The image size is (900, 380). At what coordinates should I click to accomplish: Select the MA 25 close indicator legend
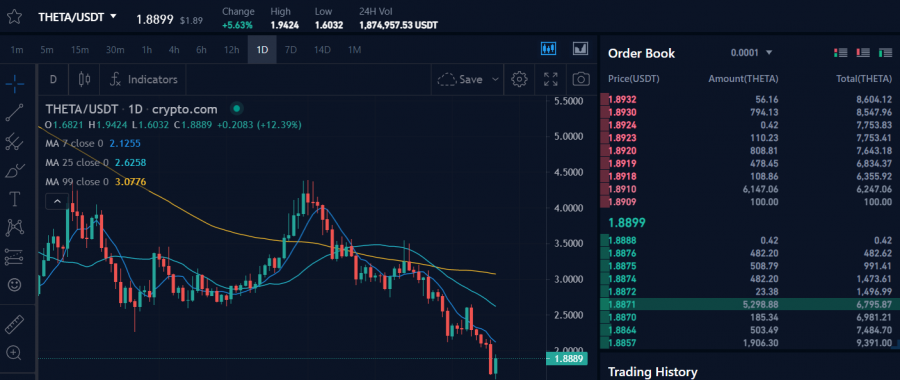tap(96, 163)
